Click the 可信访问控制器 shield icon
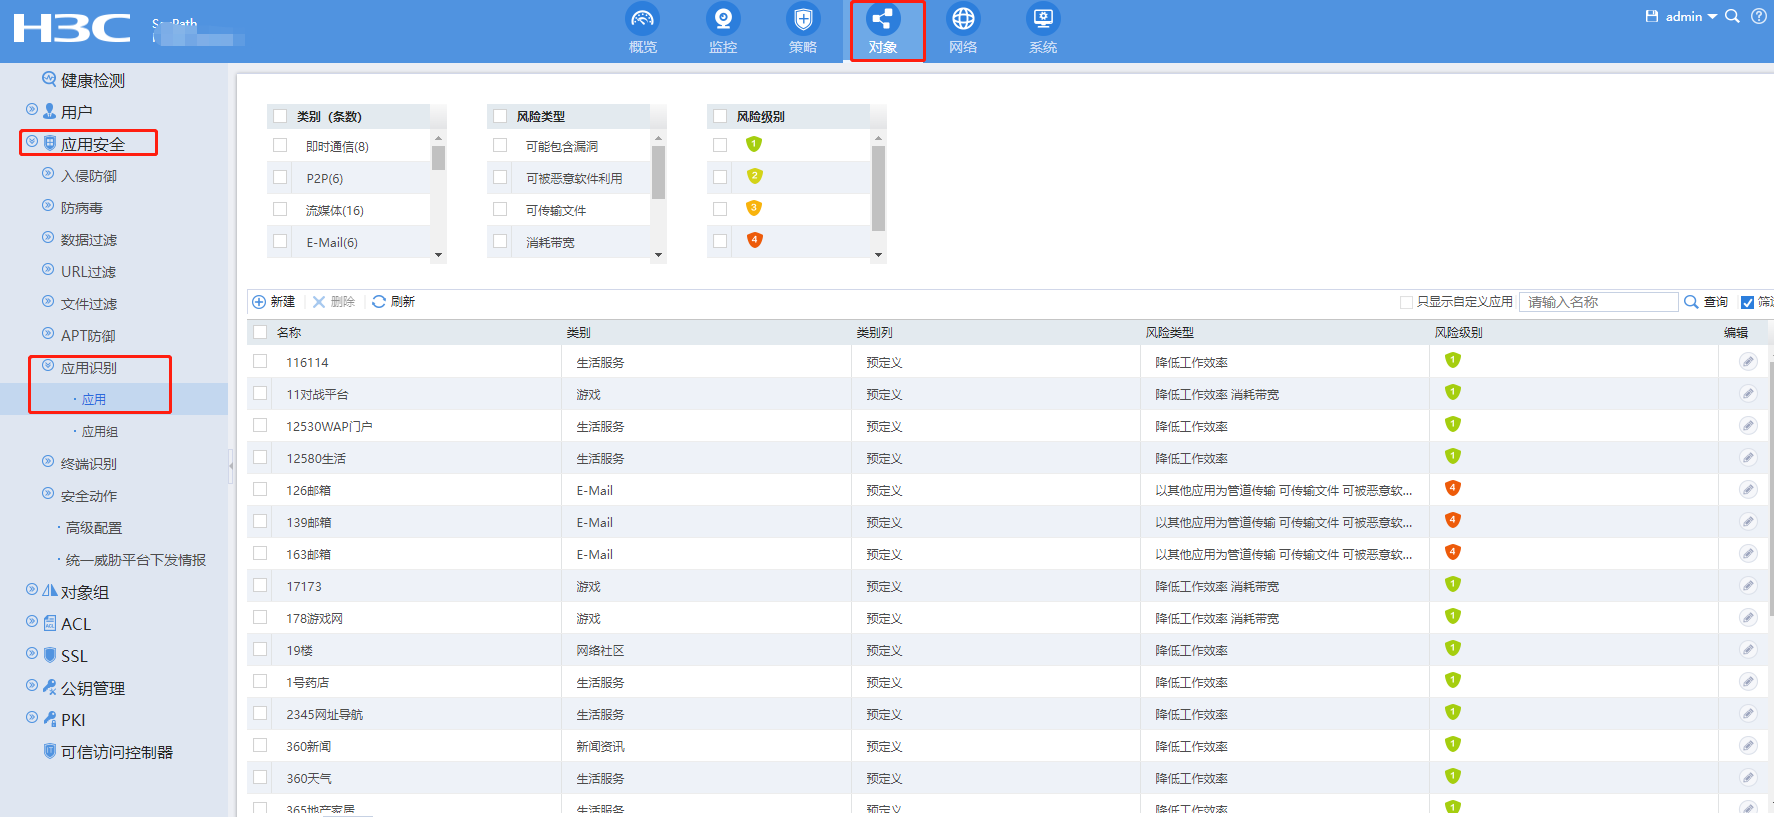This screenshot has height=817, width=1774. tap(49, 751)
